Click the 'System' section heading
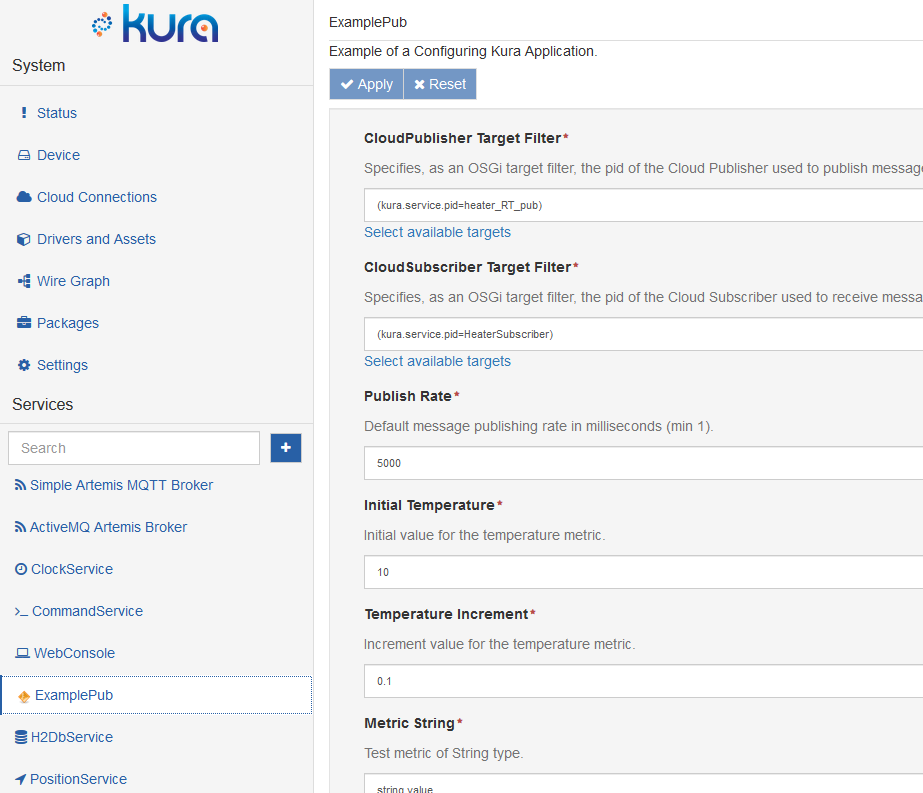Image resolution: width=923 pixels, height=793 pixels. (x=39, y=65)
